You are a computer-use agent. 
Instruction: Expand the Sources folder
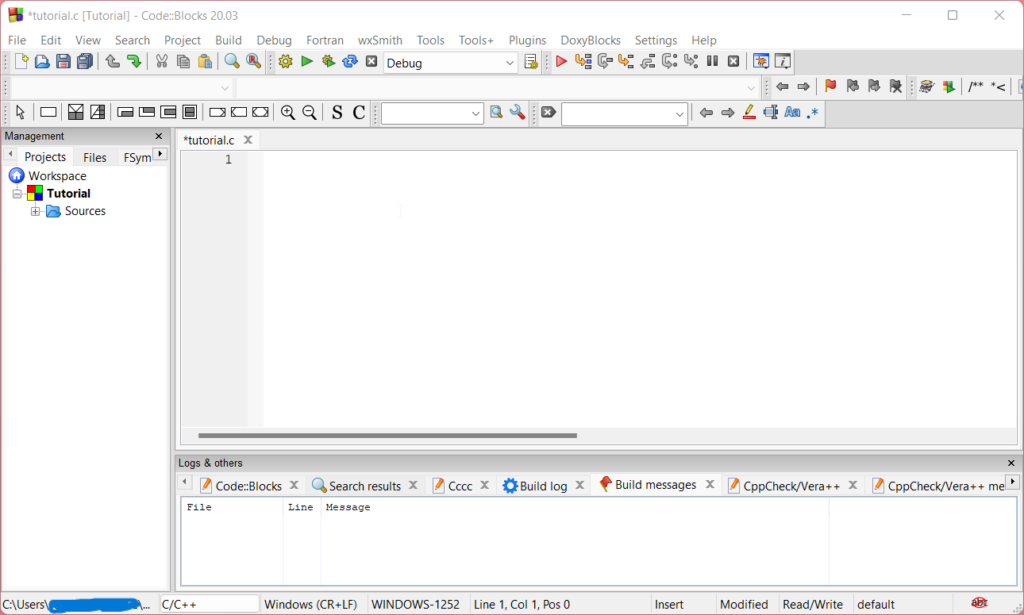[35, 212]
